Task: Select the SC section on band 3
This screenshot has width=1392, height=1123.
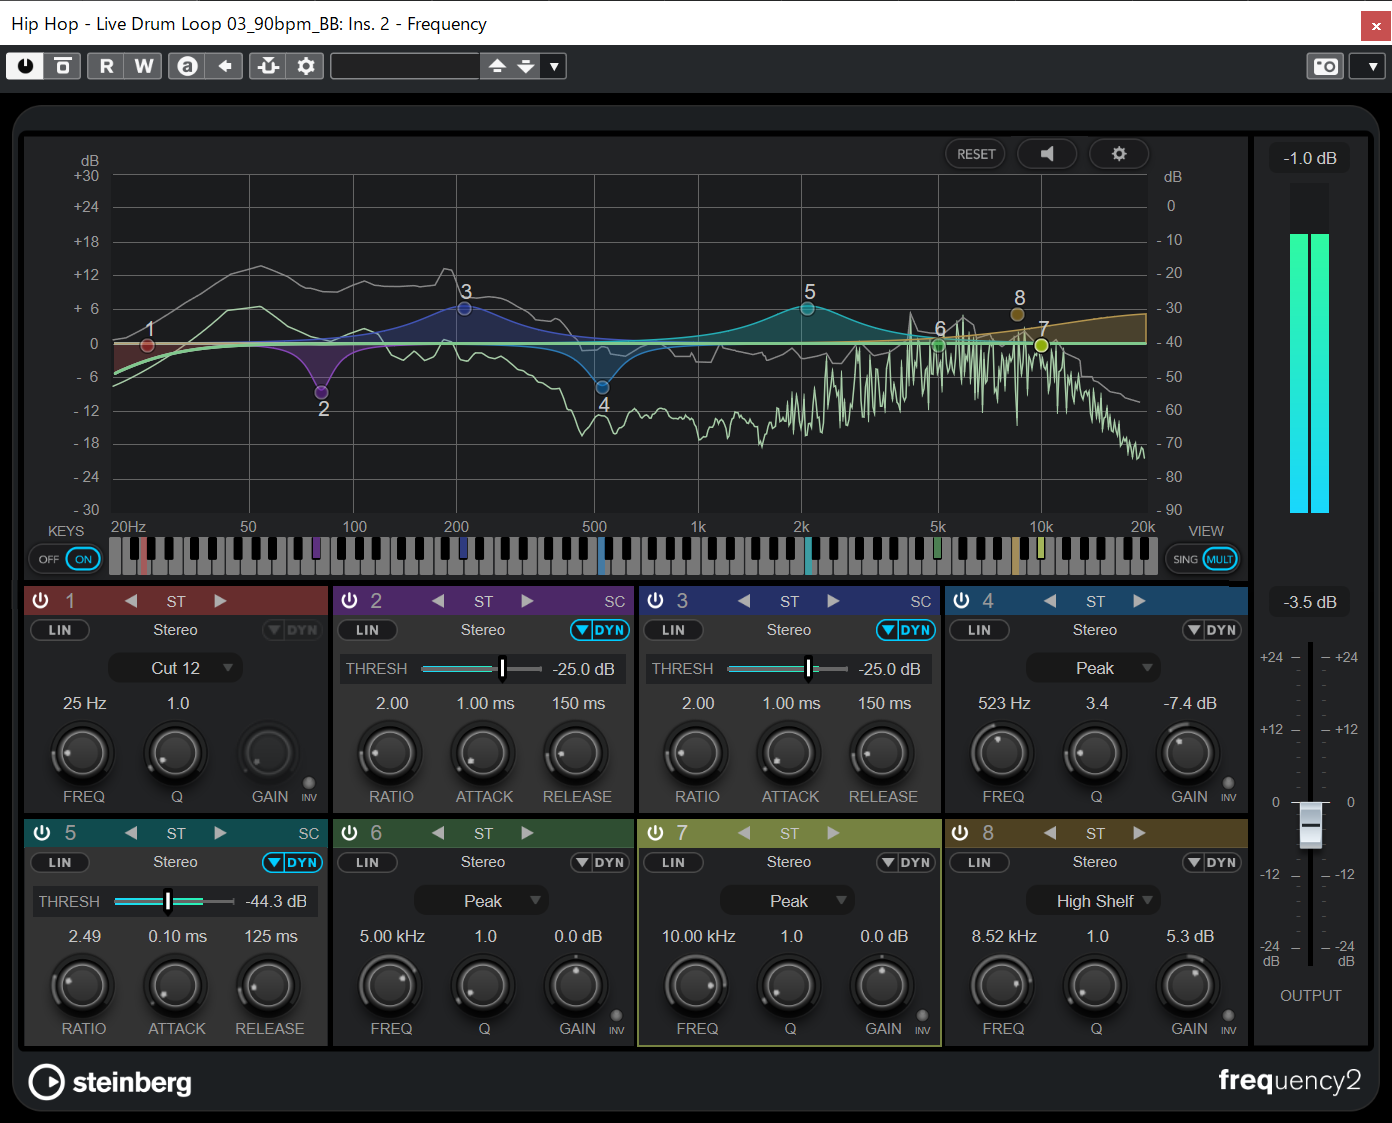Action: click(x=920, y=600)
